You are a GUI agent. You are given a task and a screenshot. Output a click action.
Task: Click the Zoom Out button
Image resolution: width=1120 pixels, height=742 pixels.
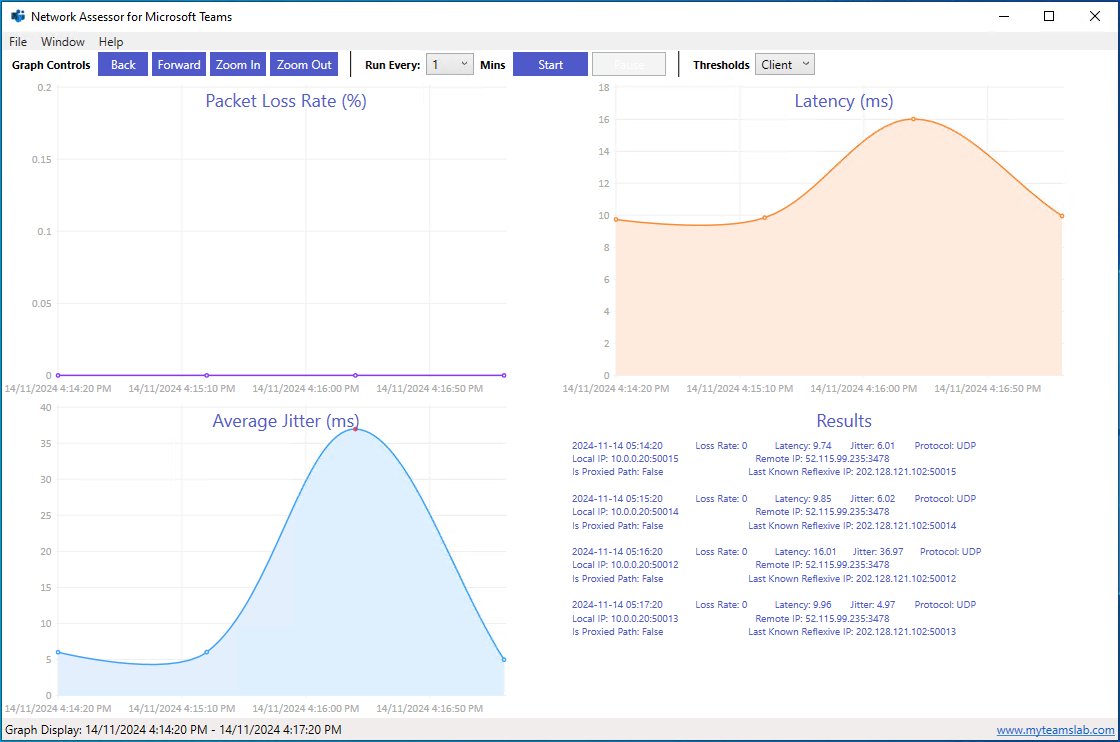(304, 64)
